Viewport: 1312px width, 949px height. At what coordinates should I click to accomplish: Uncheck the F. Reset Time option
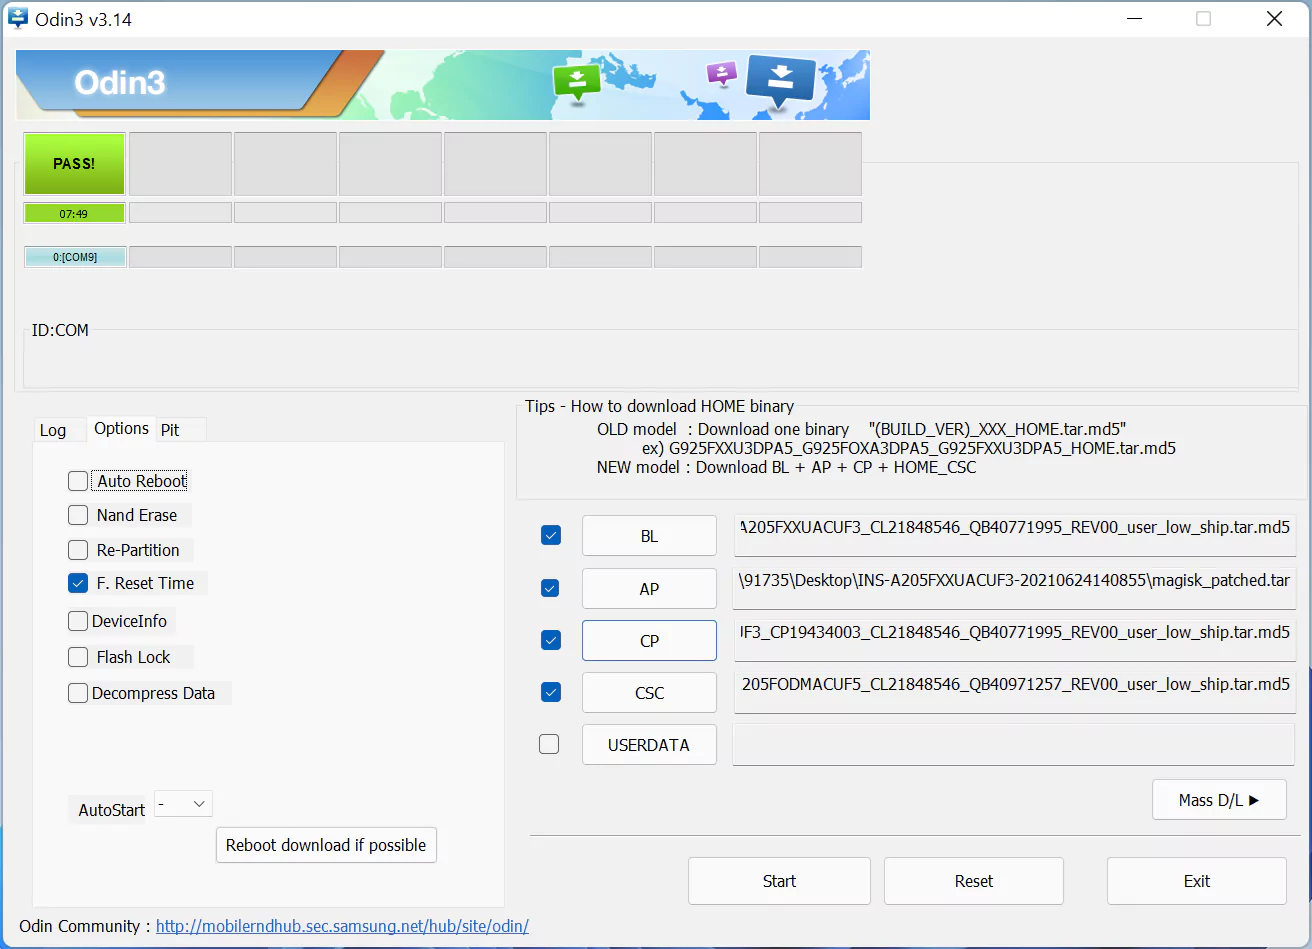coord(78,583)
